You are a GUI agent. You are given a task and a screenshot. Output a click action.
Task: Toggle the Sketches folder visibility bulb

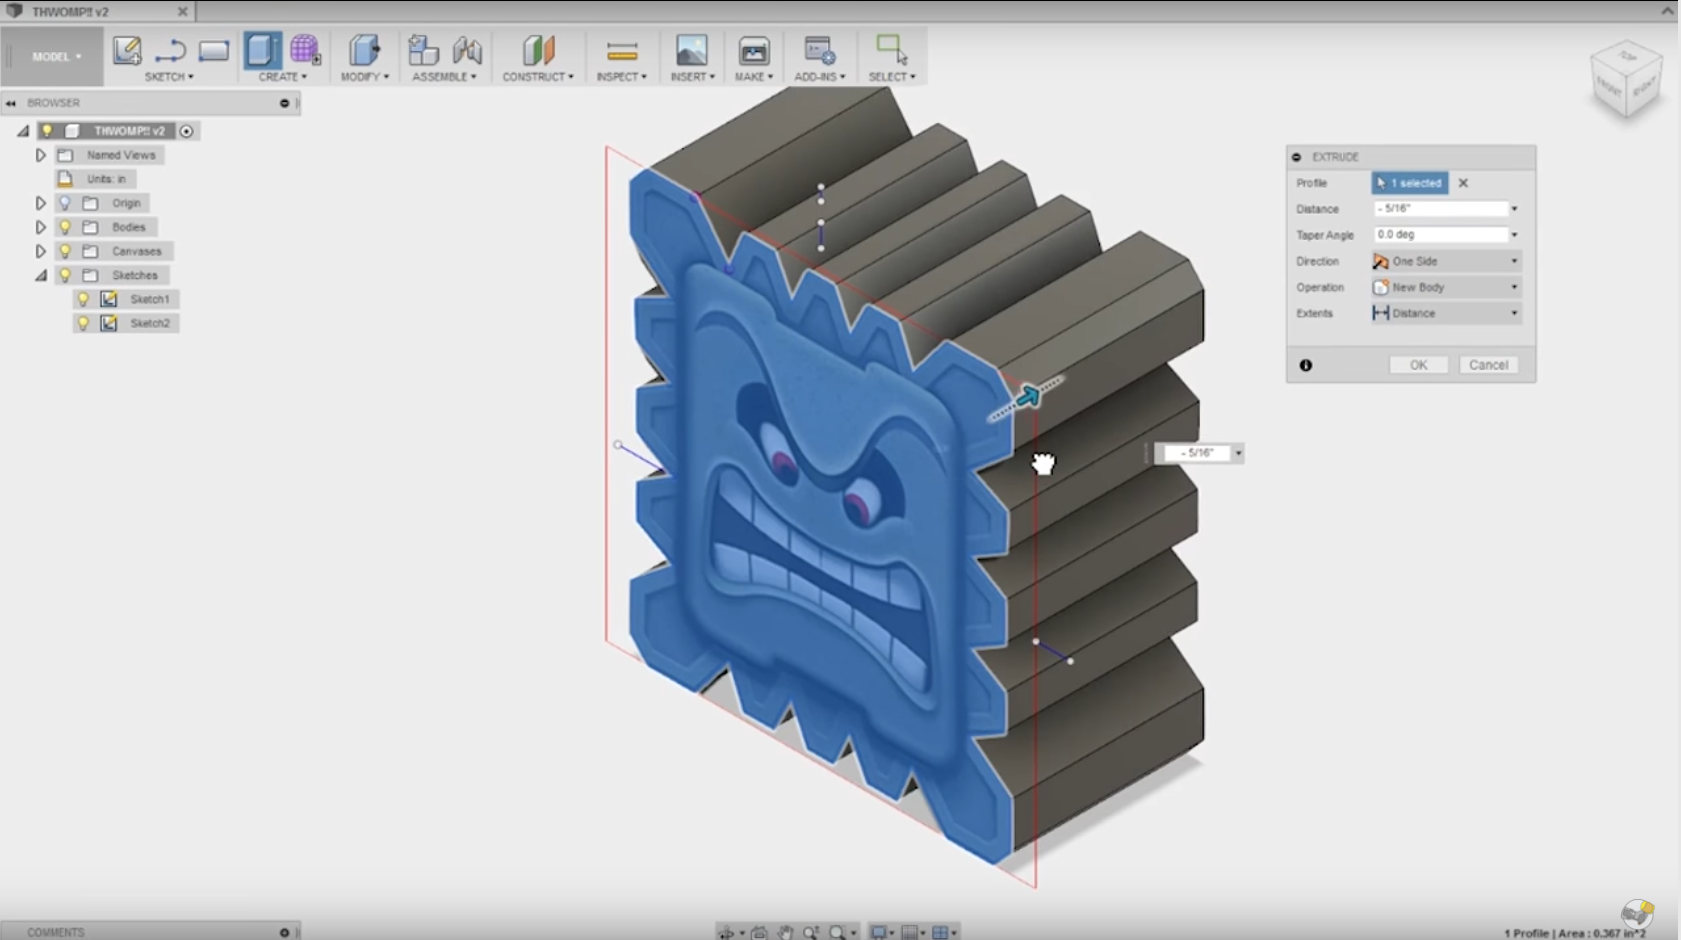pos(65,275)
